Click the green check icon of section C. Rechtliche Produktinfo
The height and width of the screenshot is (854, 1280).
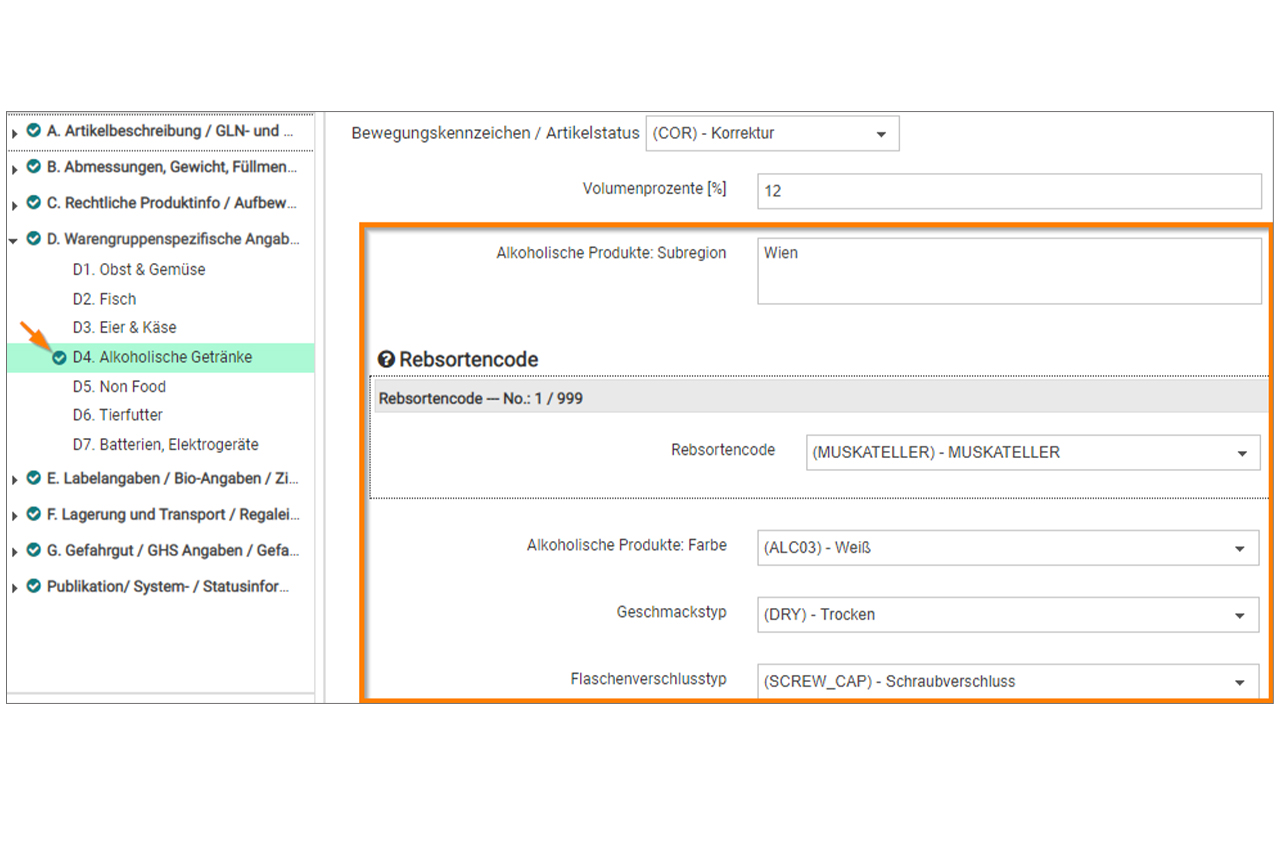coord(34,203)
